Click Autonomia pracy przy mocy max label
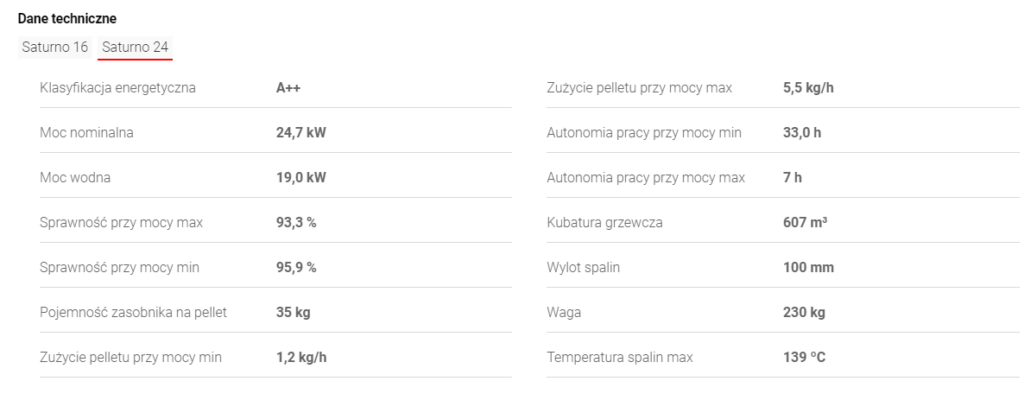This screenshot has width=1024, height=394. (x=646, y=178)
